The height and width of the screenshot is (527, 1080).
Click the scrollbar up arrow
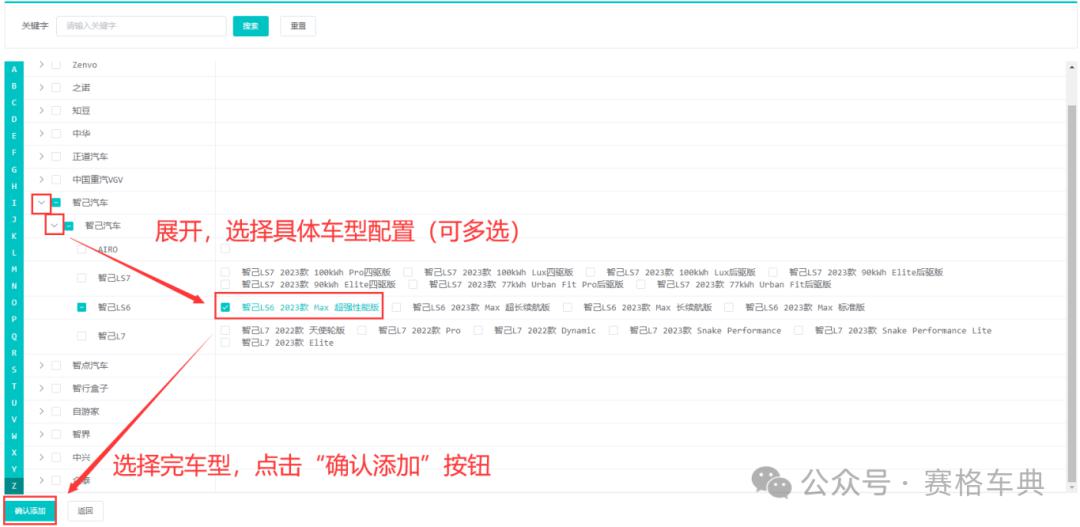[1071, 67]
